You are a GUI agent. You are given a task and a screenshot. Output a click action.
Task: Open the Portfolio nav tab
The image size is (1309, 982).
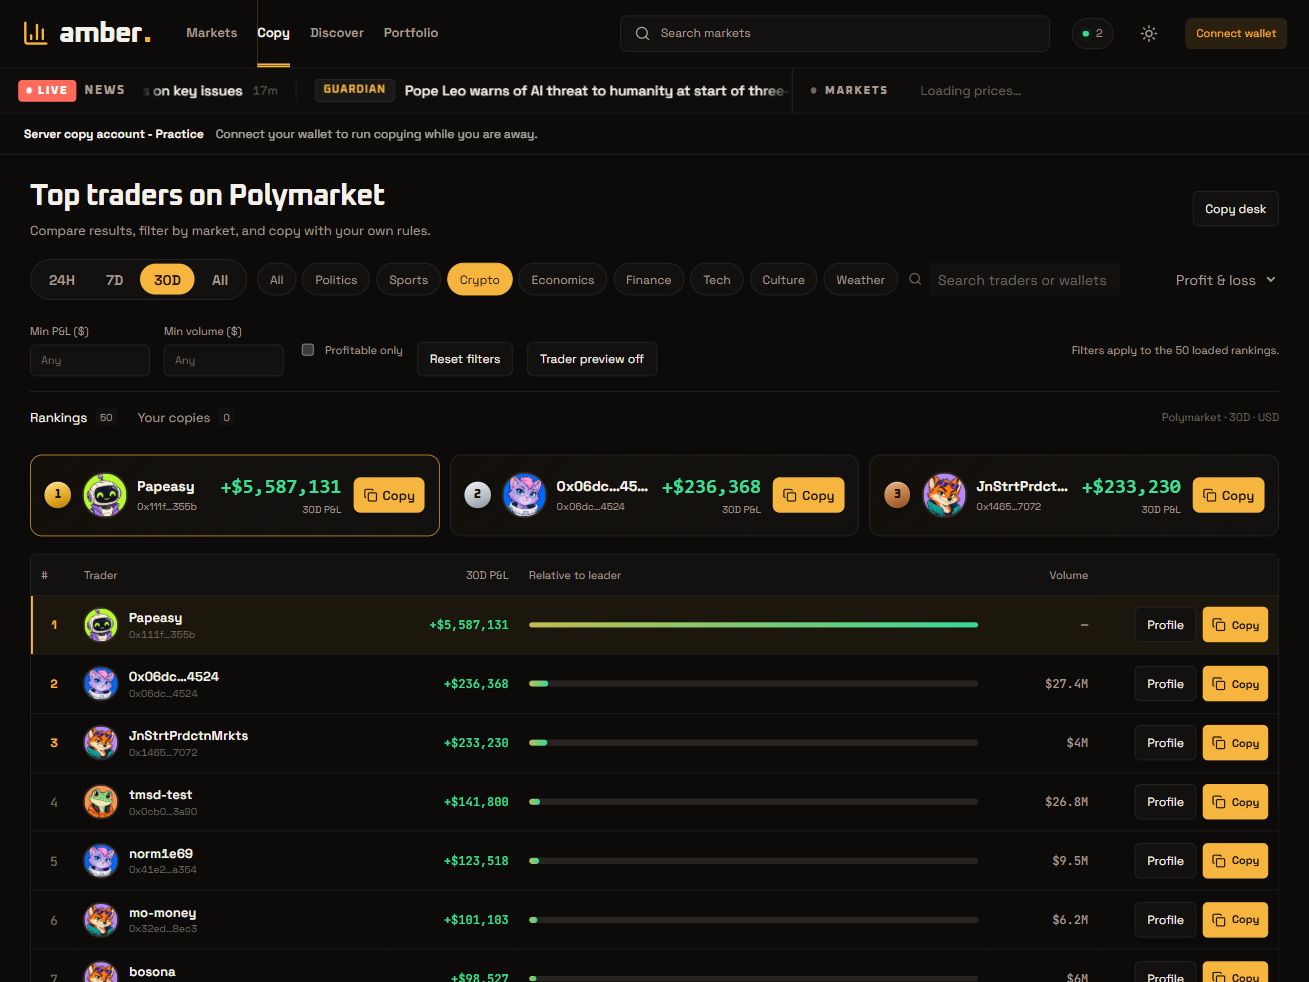pyautogui.click(x=411, y=33)
